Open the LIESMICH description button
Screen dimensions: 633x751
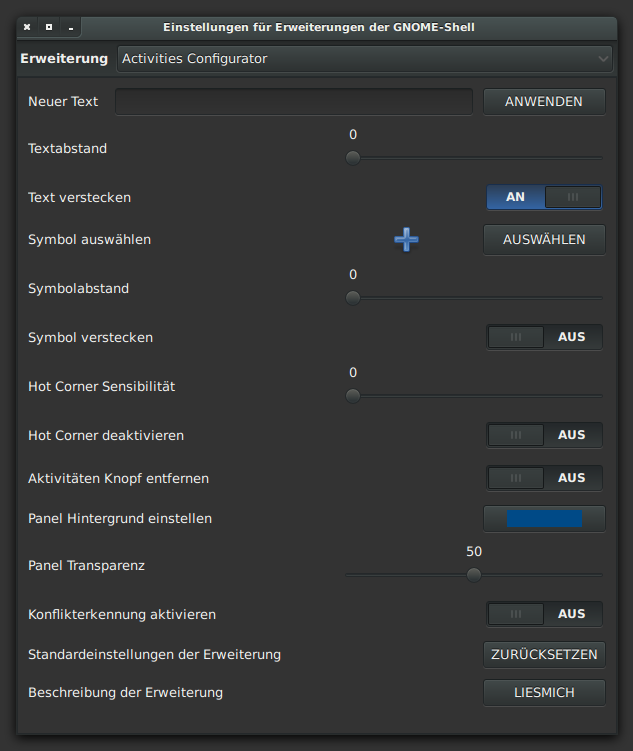[544, 693]
